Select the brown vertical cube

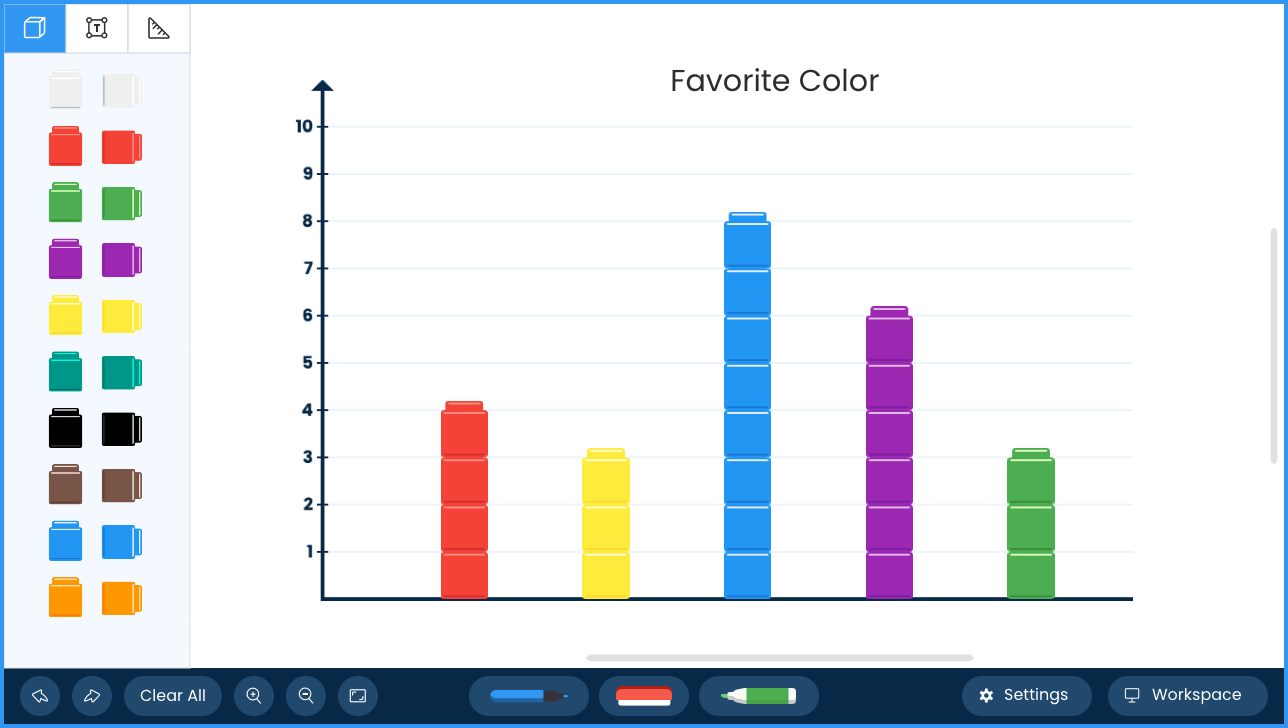(66, 485)
